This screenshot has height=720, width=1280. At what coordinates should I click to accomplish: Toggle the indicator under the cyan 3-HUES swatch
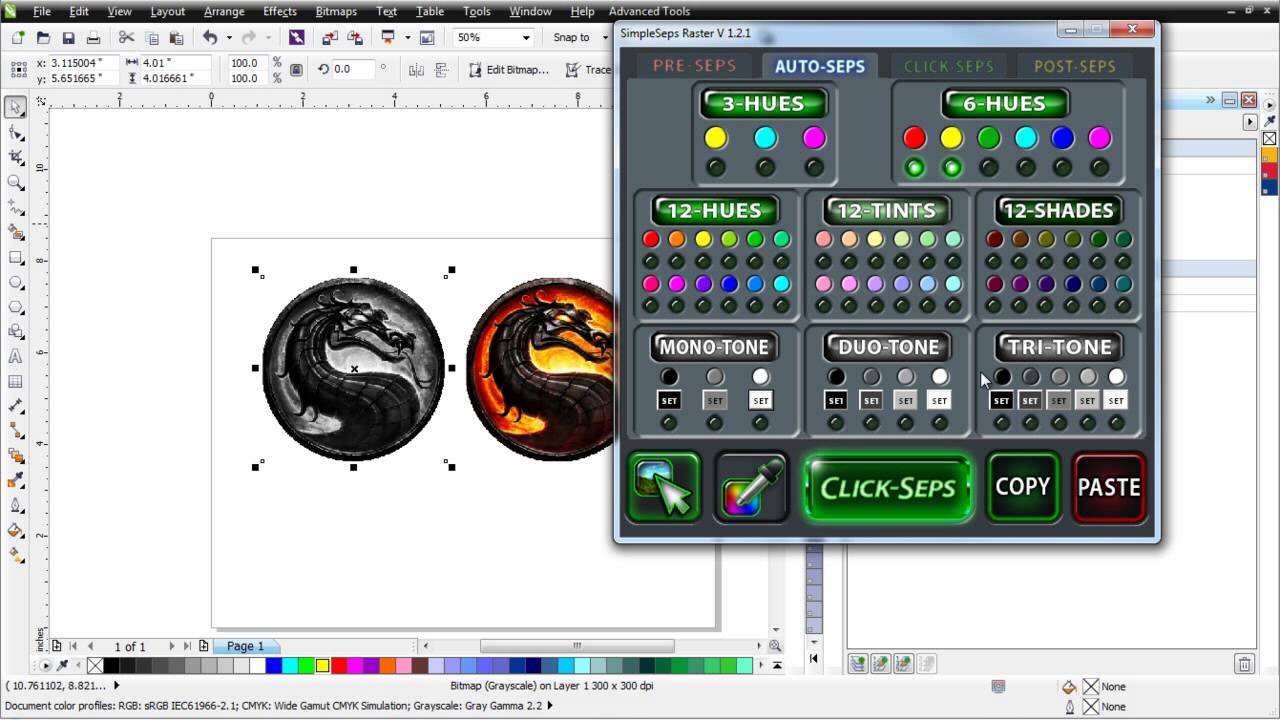point(765,167)
